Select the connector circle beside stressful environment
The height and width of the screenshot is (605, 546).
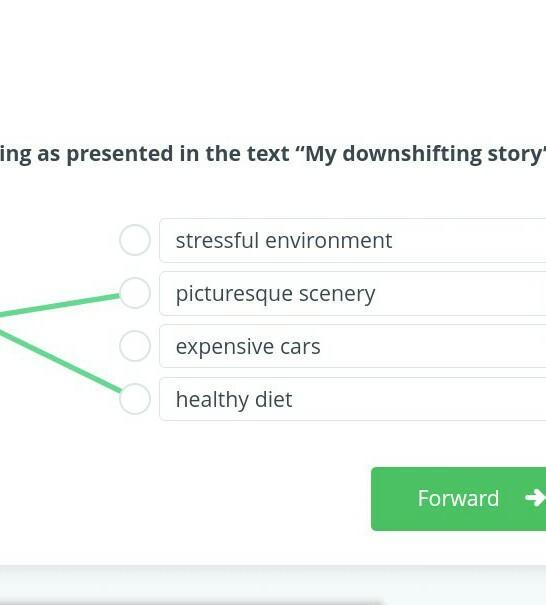[135, 240]
